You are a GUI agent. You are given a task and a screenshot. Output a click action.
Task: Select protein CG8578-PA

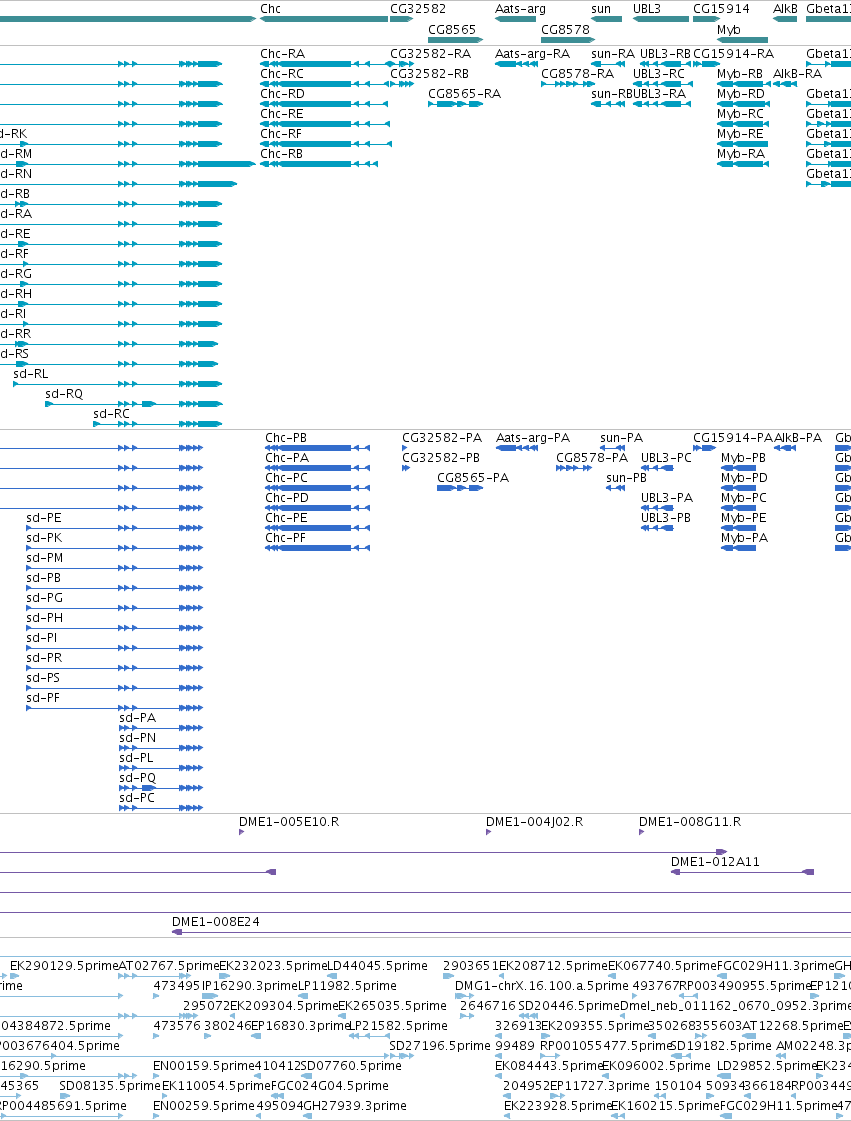tap(574, 468)
